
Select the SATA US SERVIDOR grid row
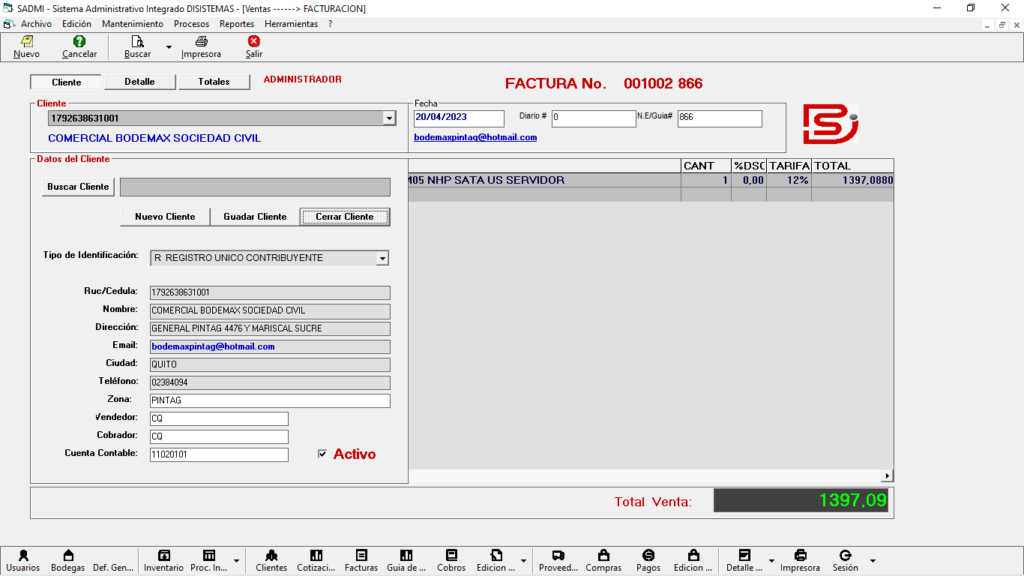coord(650,180)
